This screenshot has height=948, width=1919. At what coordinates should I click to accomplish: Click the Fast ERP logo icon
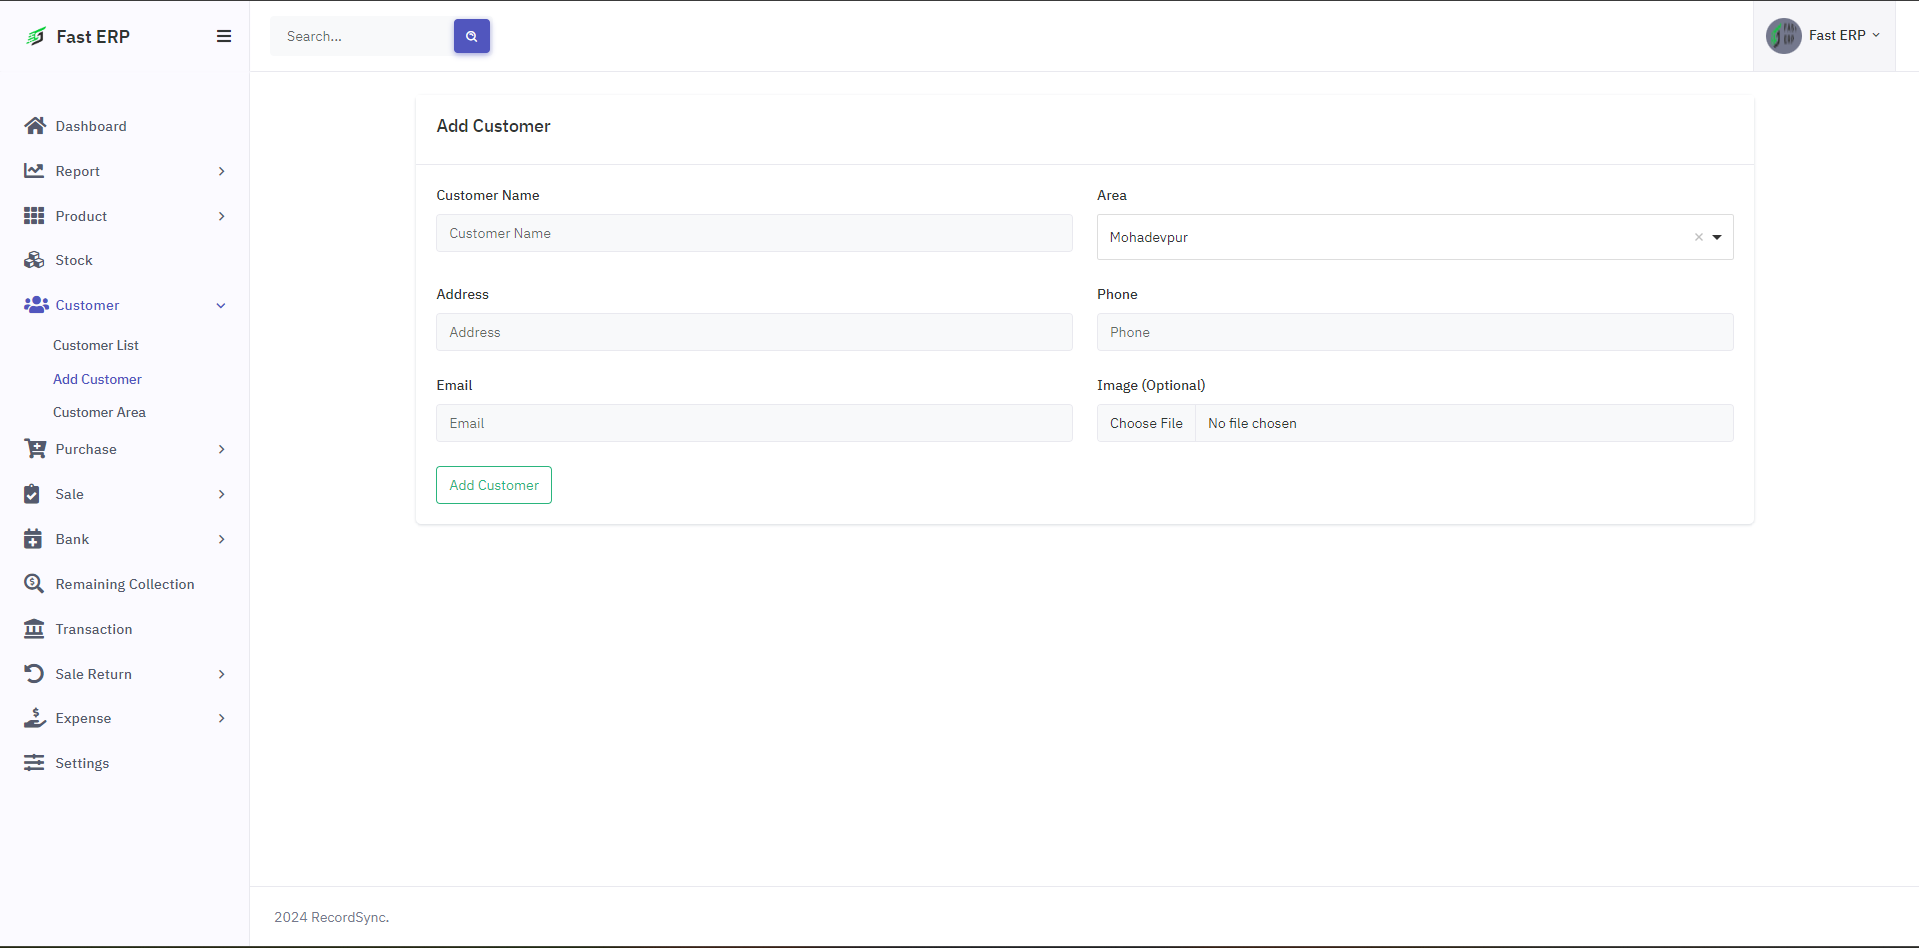click(36, 37)
